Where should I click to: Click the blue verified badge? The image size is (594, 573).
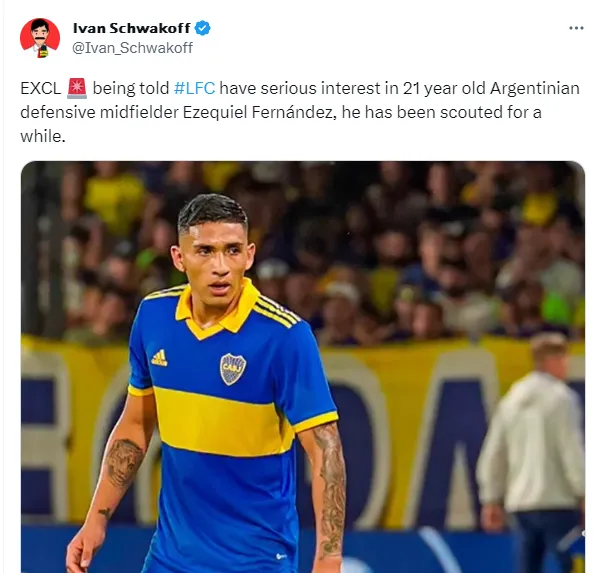click(x=203, y=28)
